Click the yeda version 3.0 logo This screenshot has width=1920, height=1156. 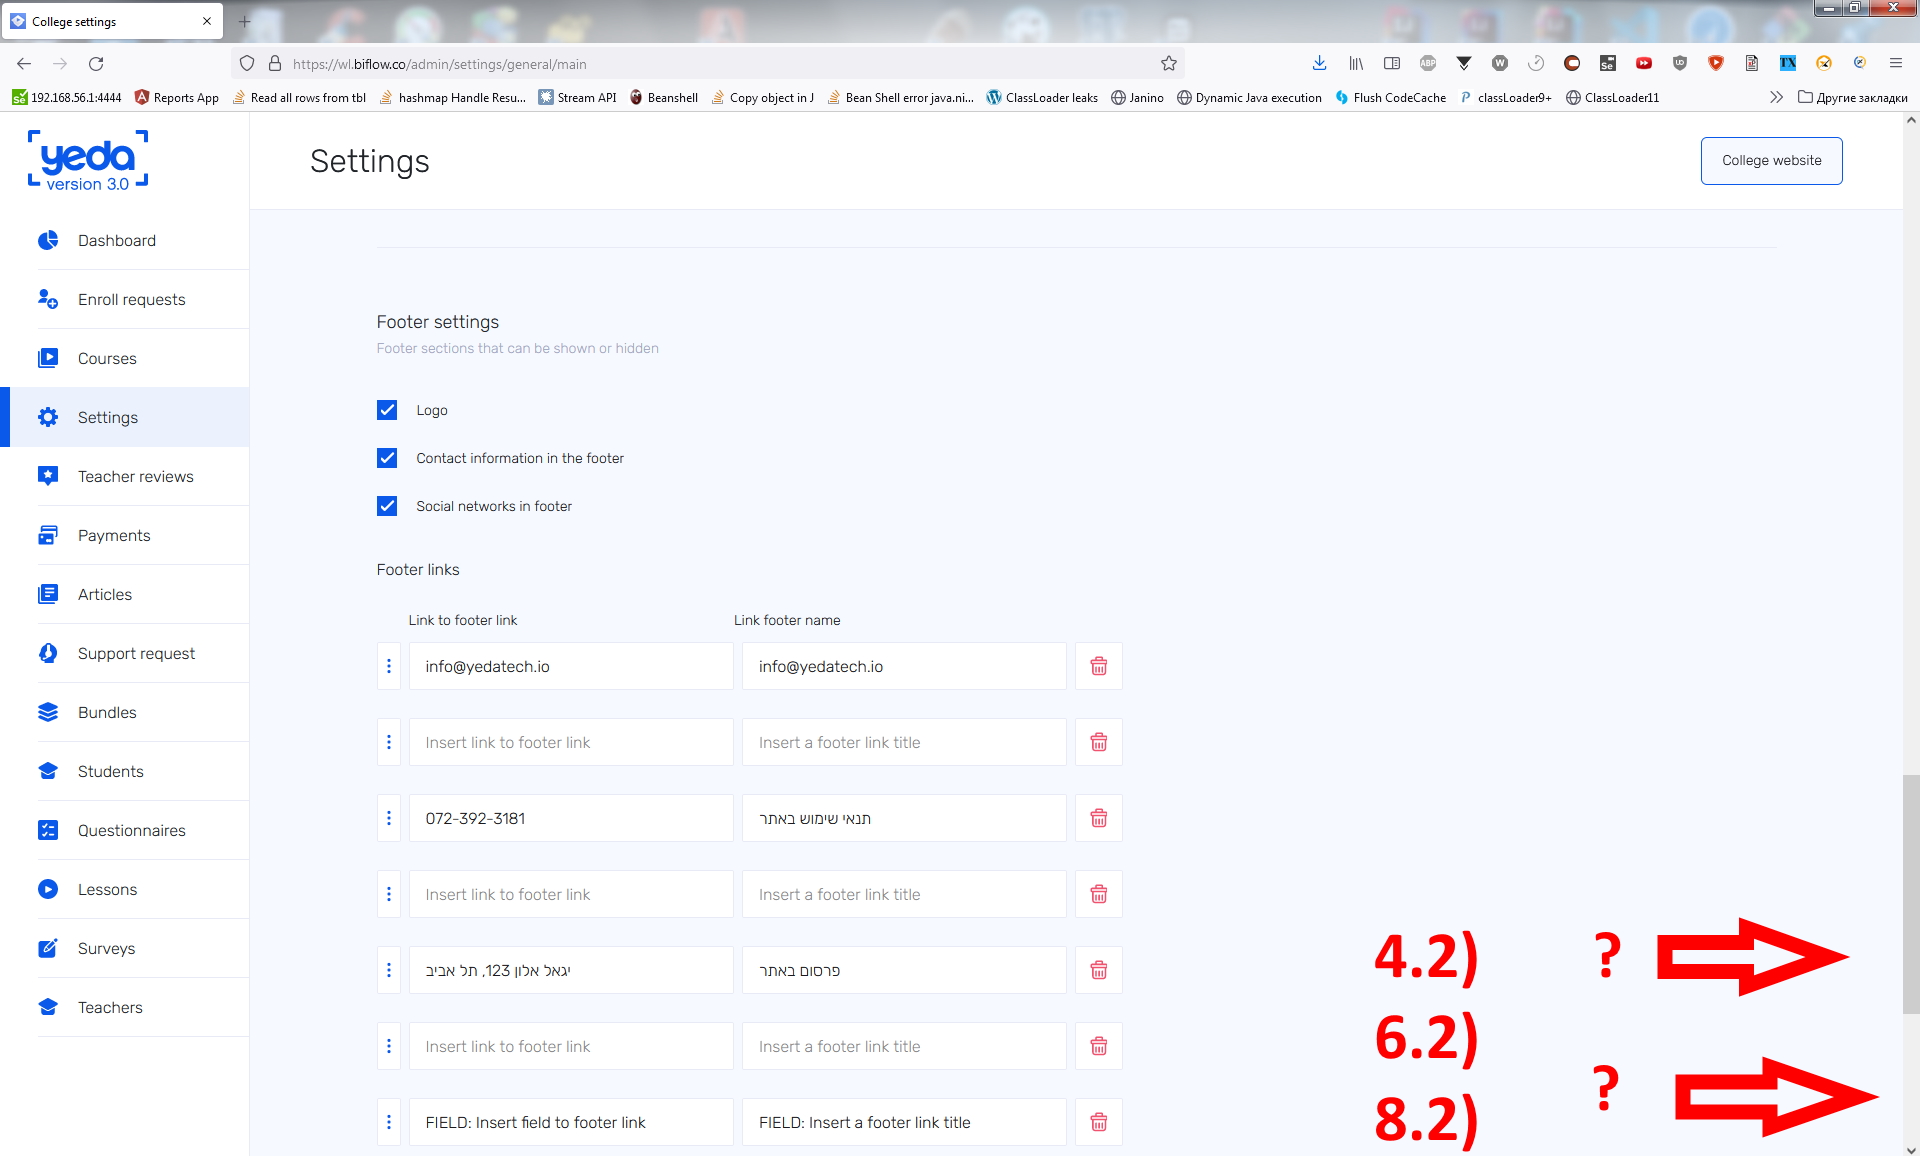point(88,160)
